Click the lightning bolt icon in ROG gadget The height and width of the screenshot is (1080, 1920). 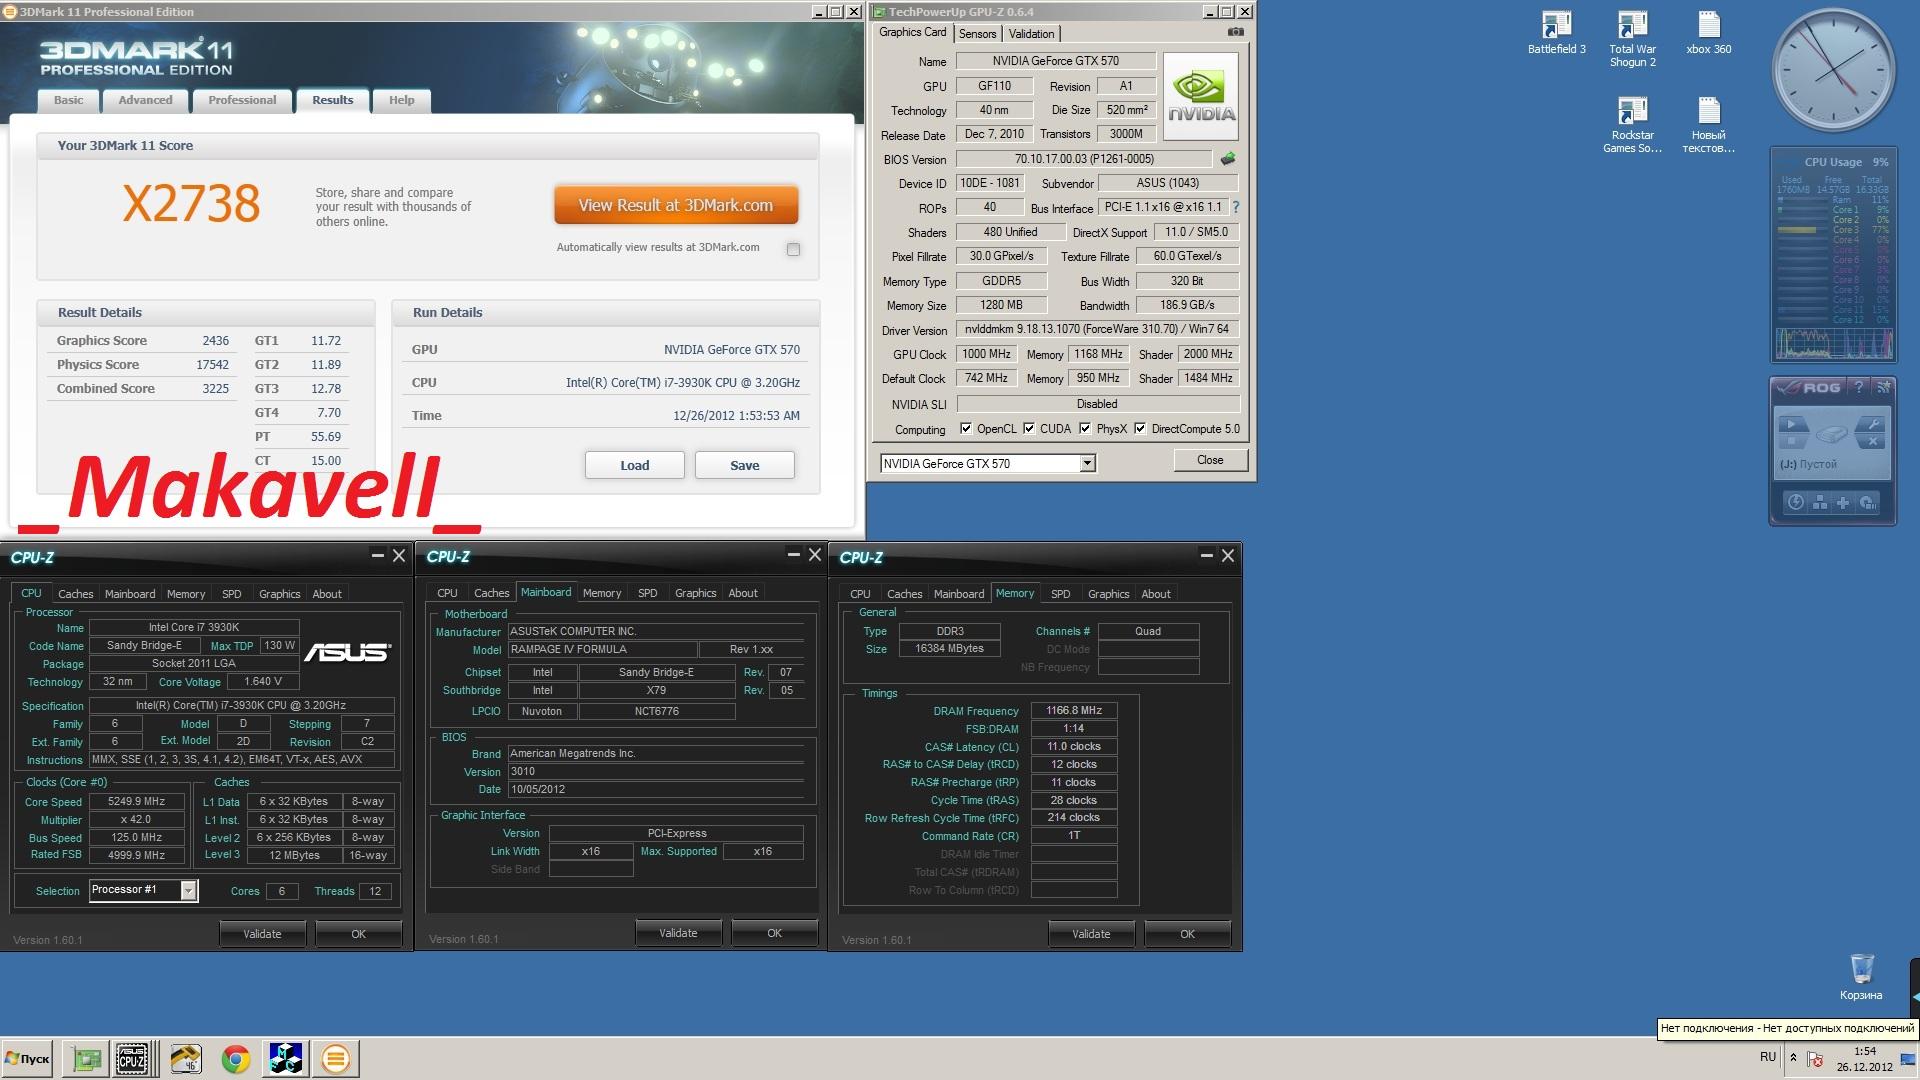[x=1796, y=502]
